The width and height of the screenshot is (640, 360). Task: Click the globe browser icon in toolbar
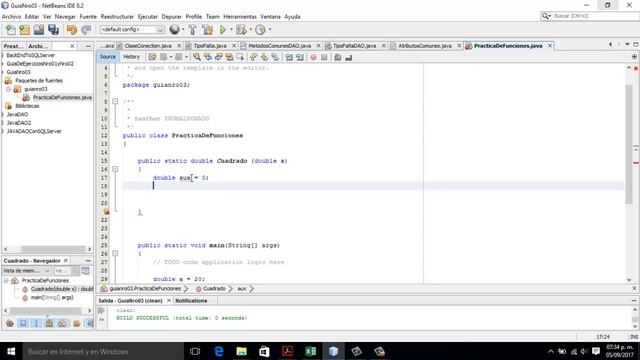pos(174,29)
